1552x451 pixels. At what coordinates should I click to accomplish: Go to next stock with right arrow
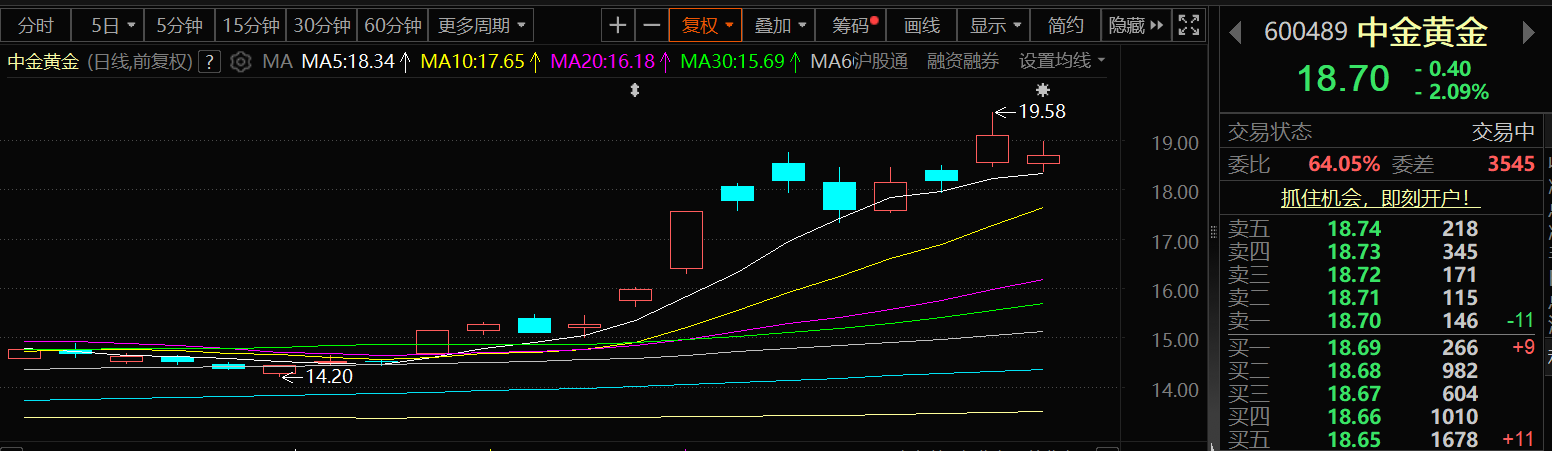[1527, 32]
